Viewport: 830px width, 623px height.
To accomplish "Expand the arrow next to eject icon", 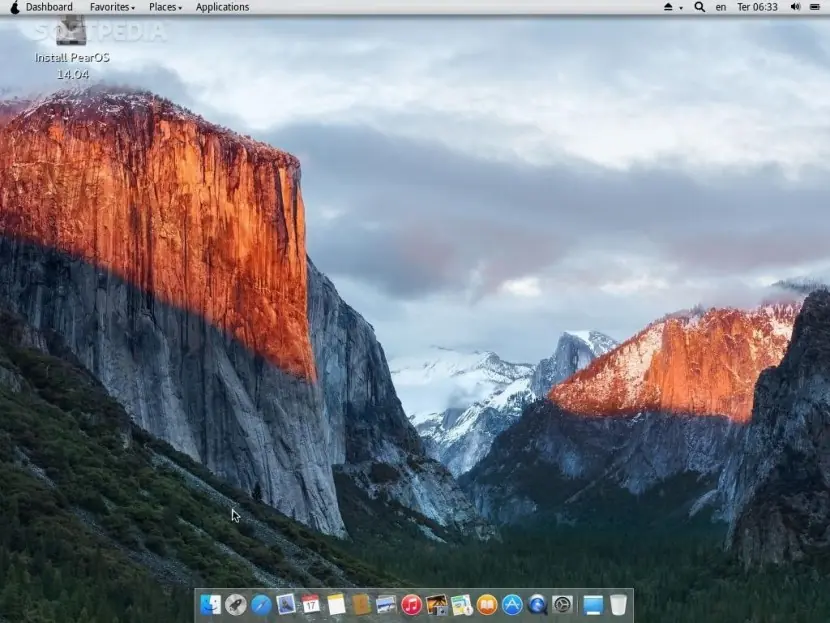I will click(x=681, y=8).
